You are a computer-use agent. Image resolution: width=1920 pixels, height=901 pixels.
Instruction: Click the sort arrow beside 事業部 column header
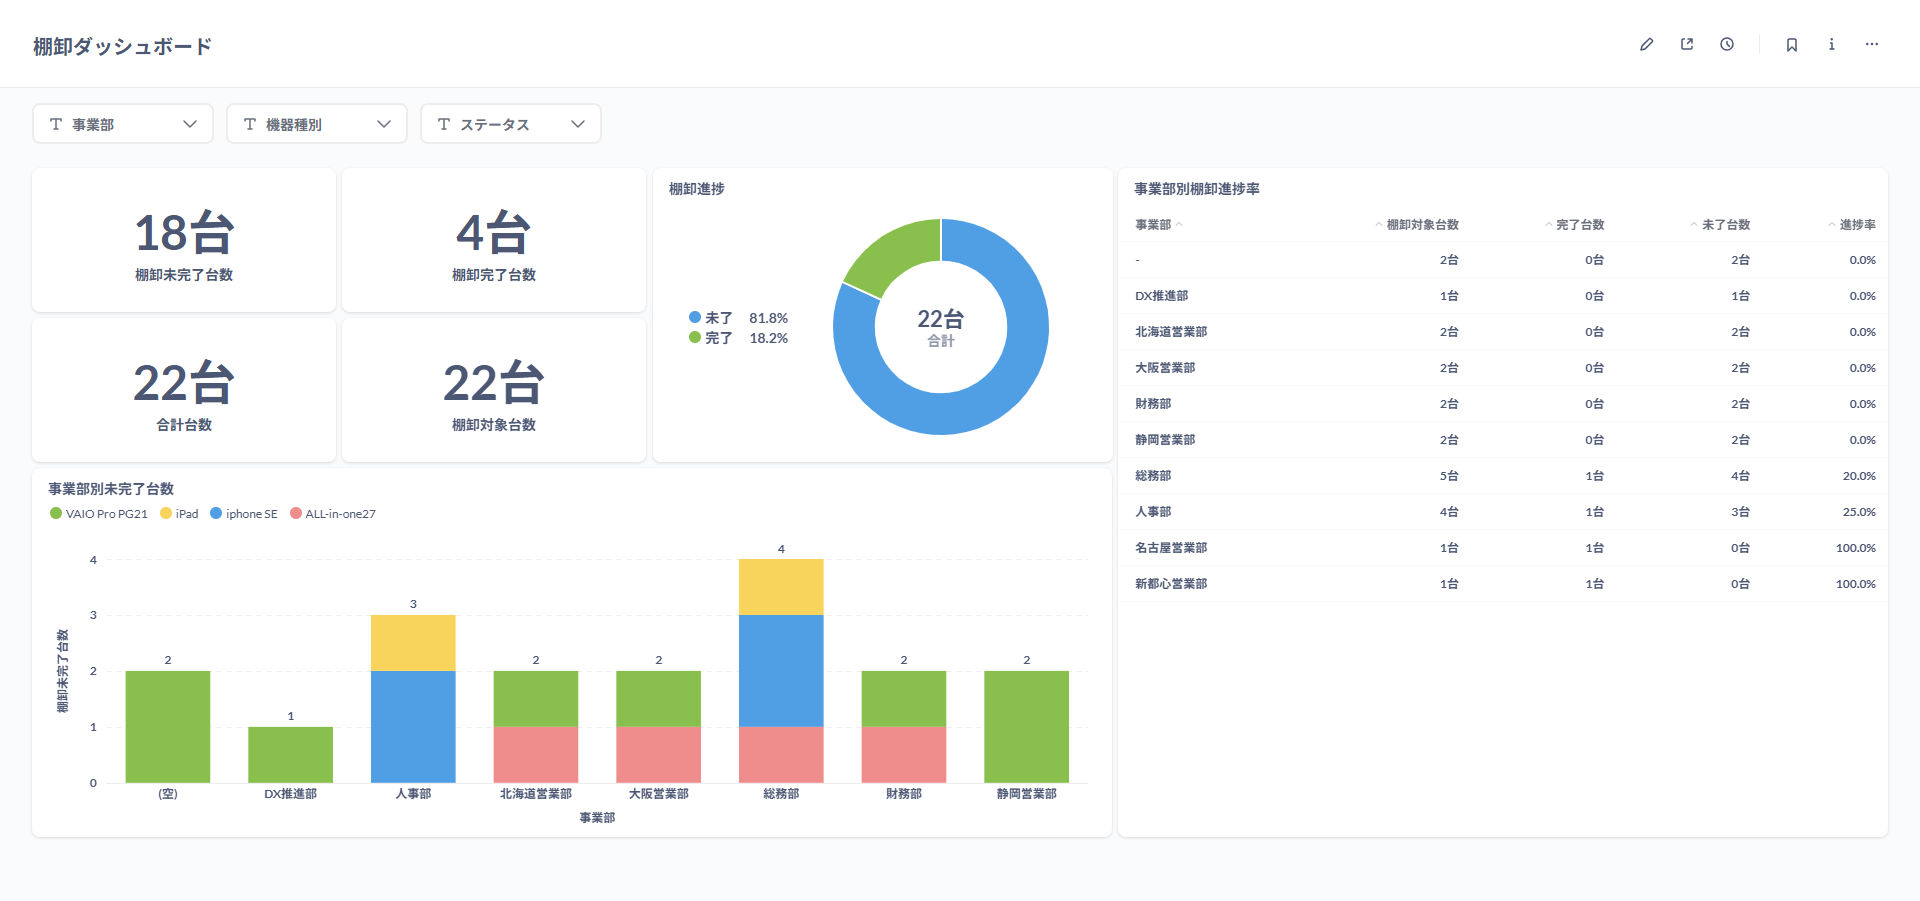pyautogui.click(x=1180, y=225)
